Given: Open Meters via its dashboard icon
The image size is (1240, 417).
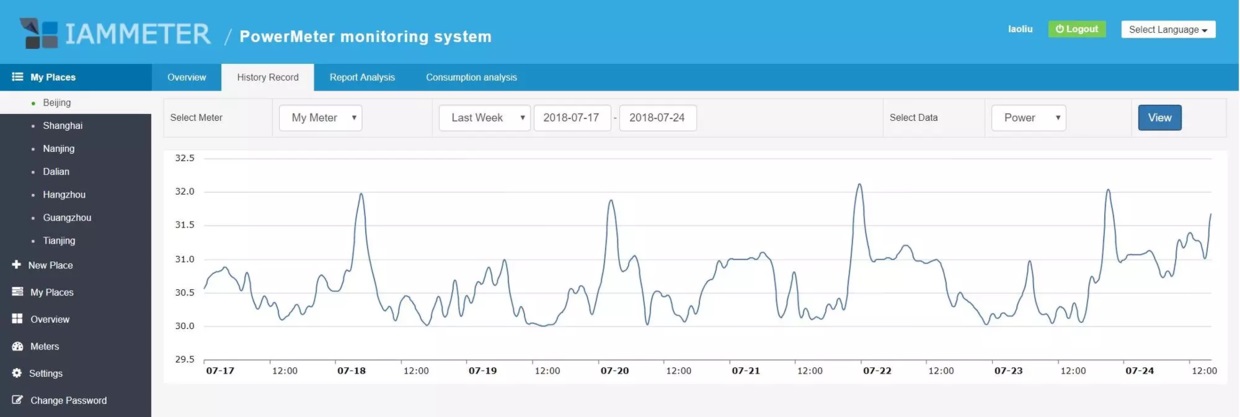Looking at the screenshot, I should pos(17,346).
